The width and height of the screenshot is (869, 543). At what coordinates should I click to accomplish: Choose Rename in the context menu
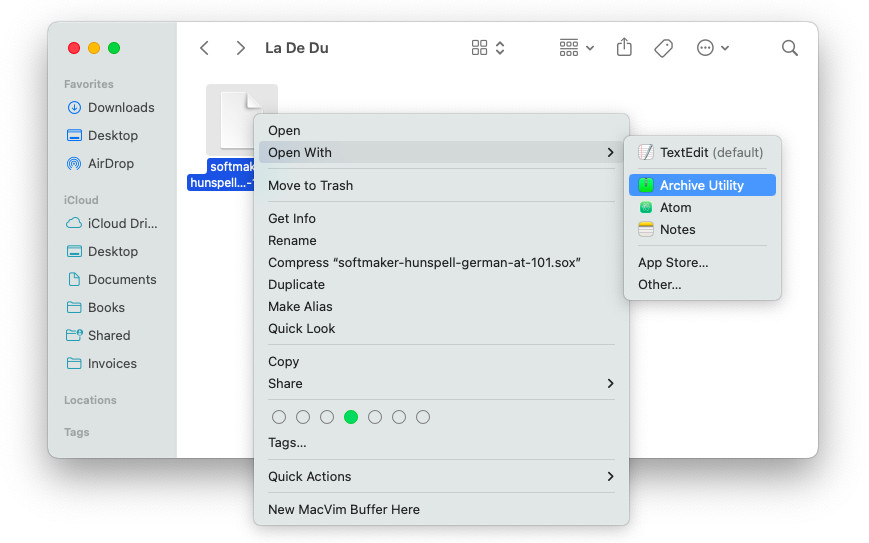tap(441, 240)
